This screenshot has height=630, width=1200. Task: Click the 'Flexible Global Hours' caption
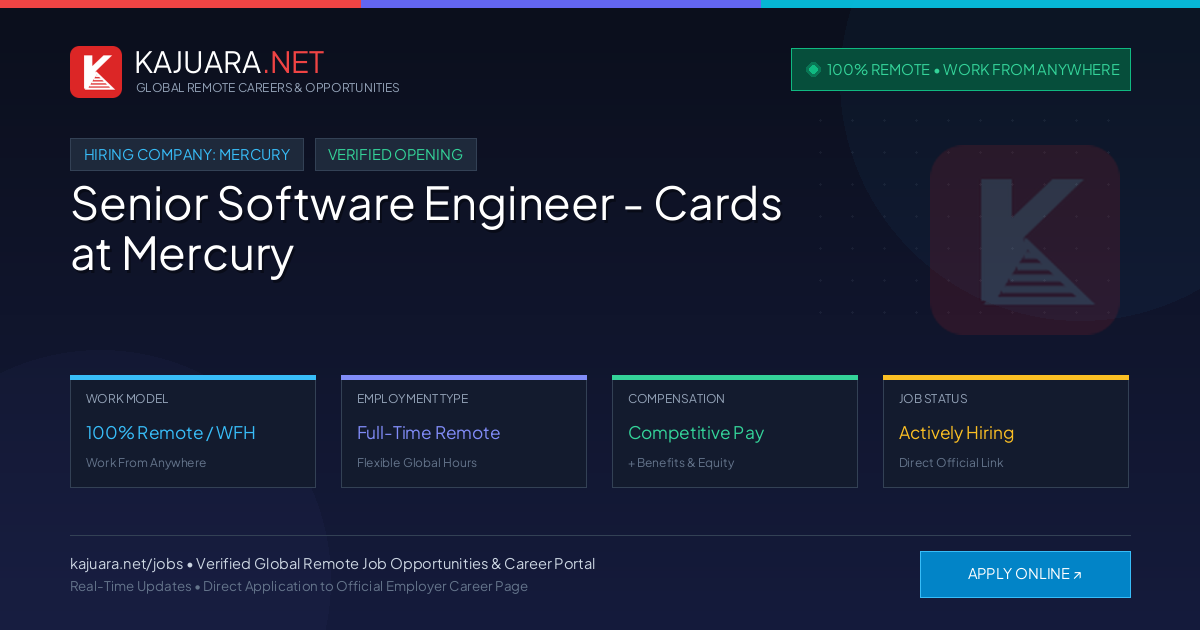click(x=417, y=463)
